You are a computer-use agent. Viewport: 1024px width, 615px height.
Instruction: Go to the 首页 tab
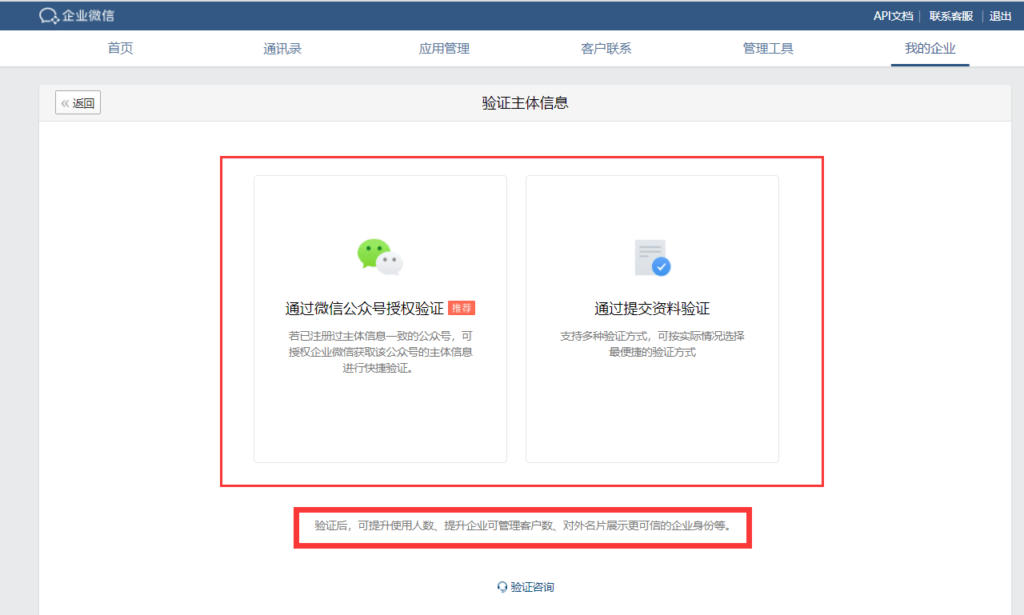[x=120, y=48]
